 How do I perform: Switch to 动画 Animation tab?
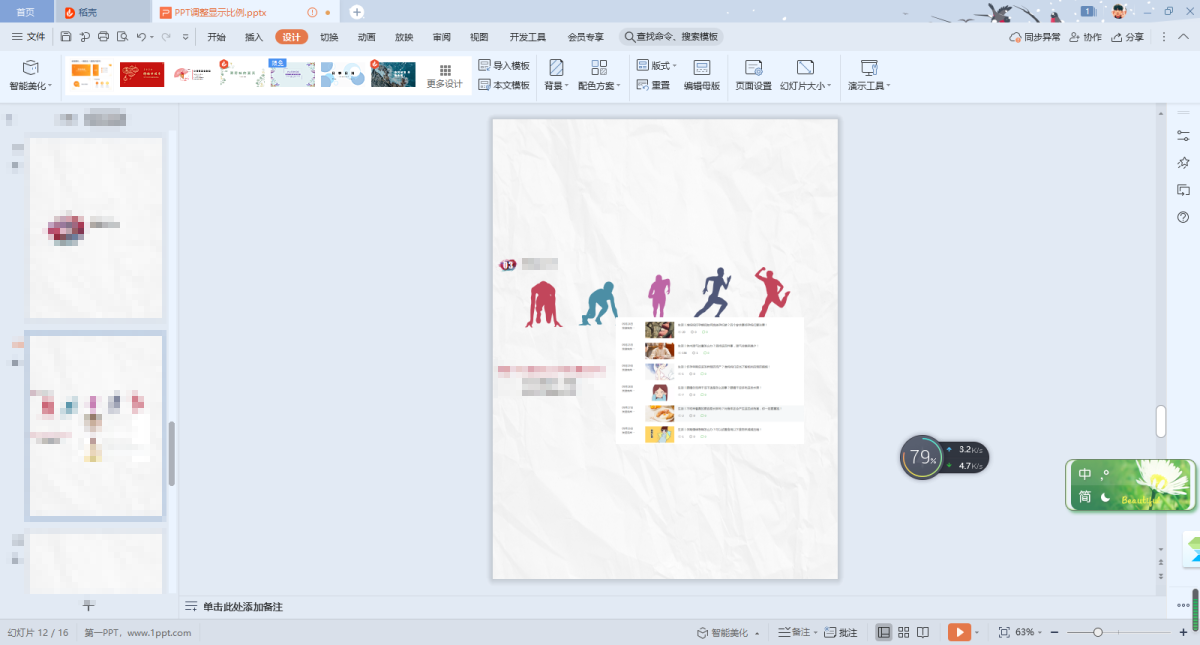click(367, 37)
